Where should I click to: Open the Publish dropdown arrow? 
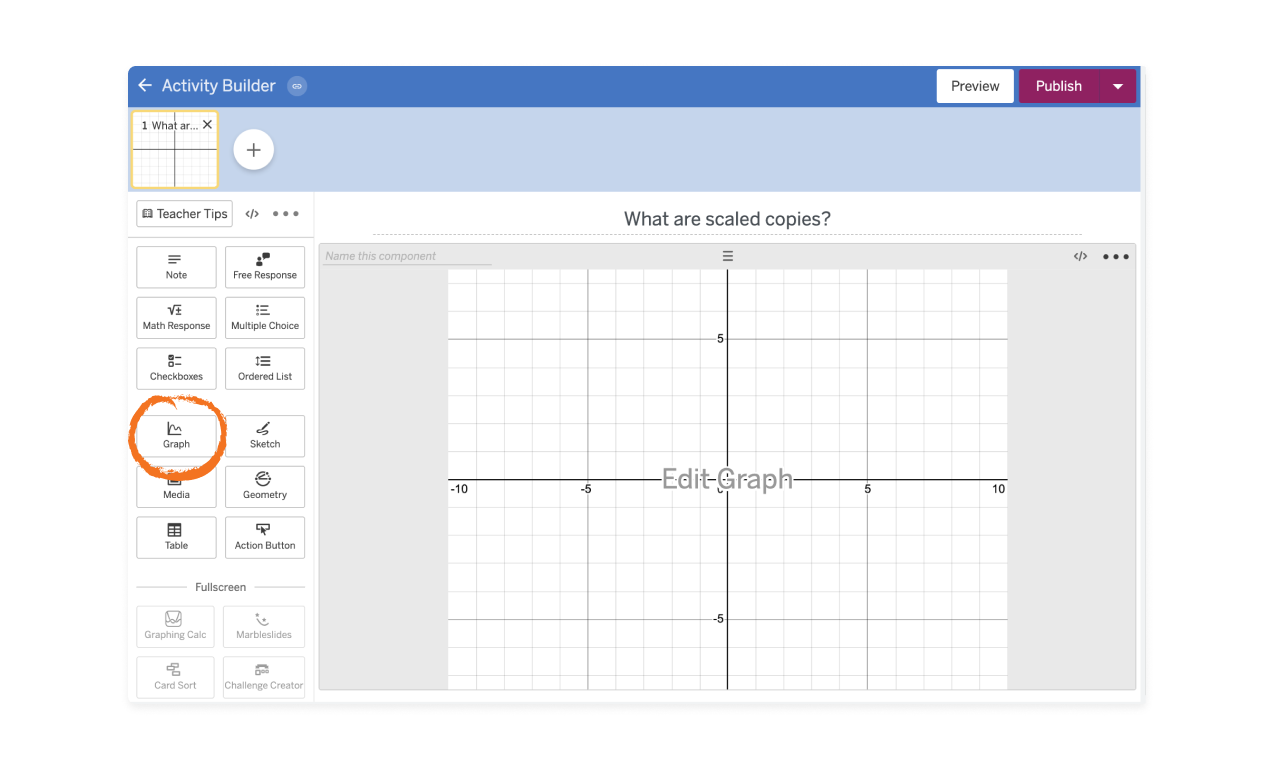[x=1118, y=86]
